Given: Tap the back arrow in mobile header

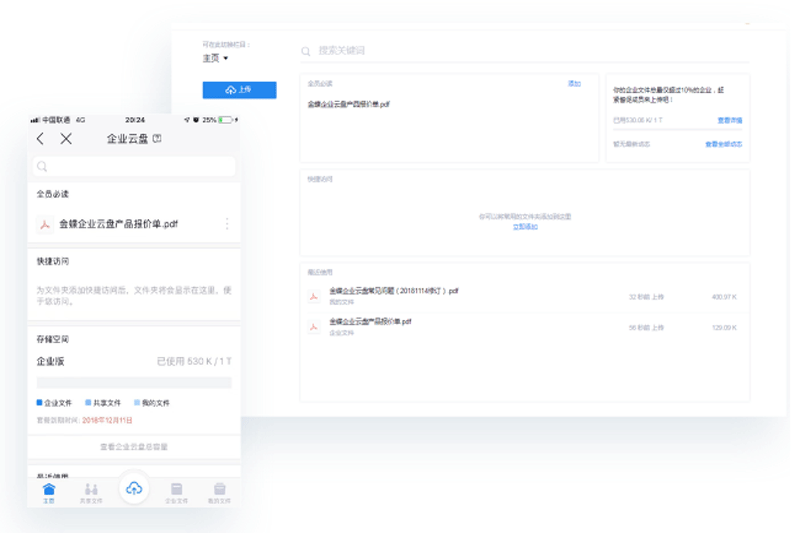Looking at the screenshot, I should click(40, 139).
